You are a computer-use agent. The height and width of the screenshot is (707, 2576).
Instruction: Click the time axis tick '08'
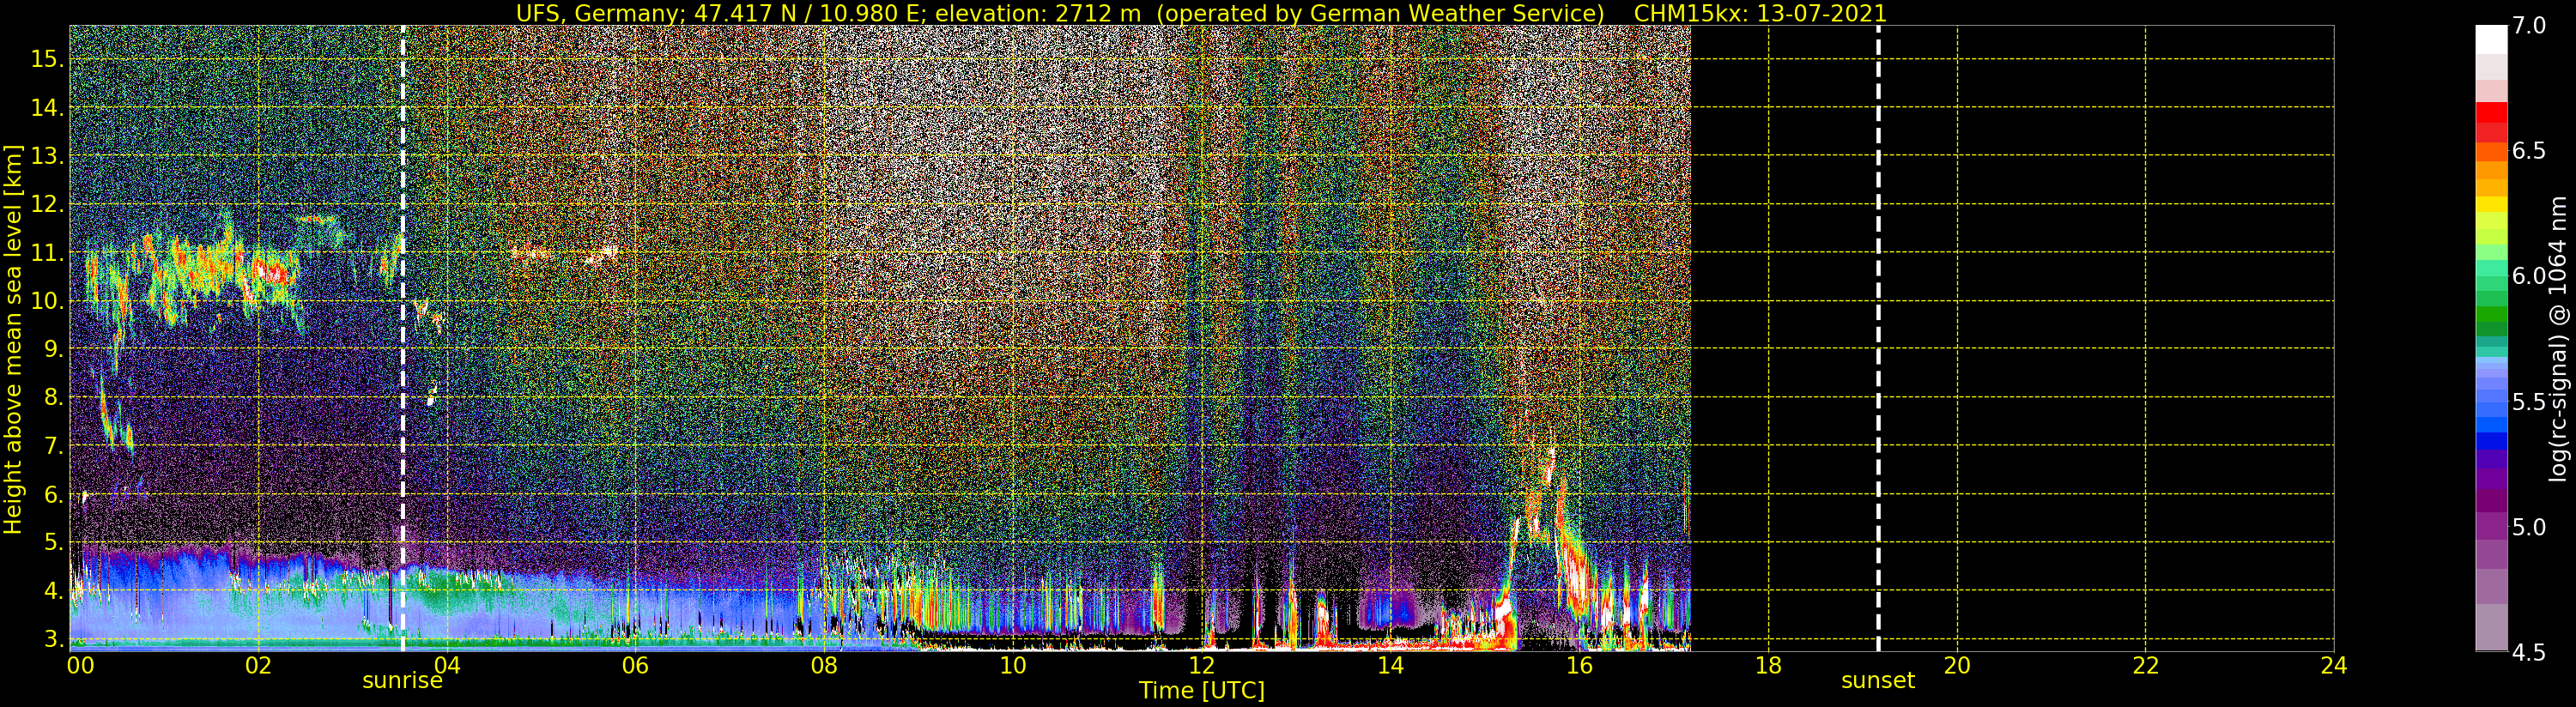pos(824,665)
